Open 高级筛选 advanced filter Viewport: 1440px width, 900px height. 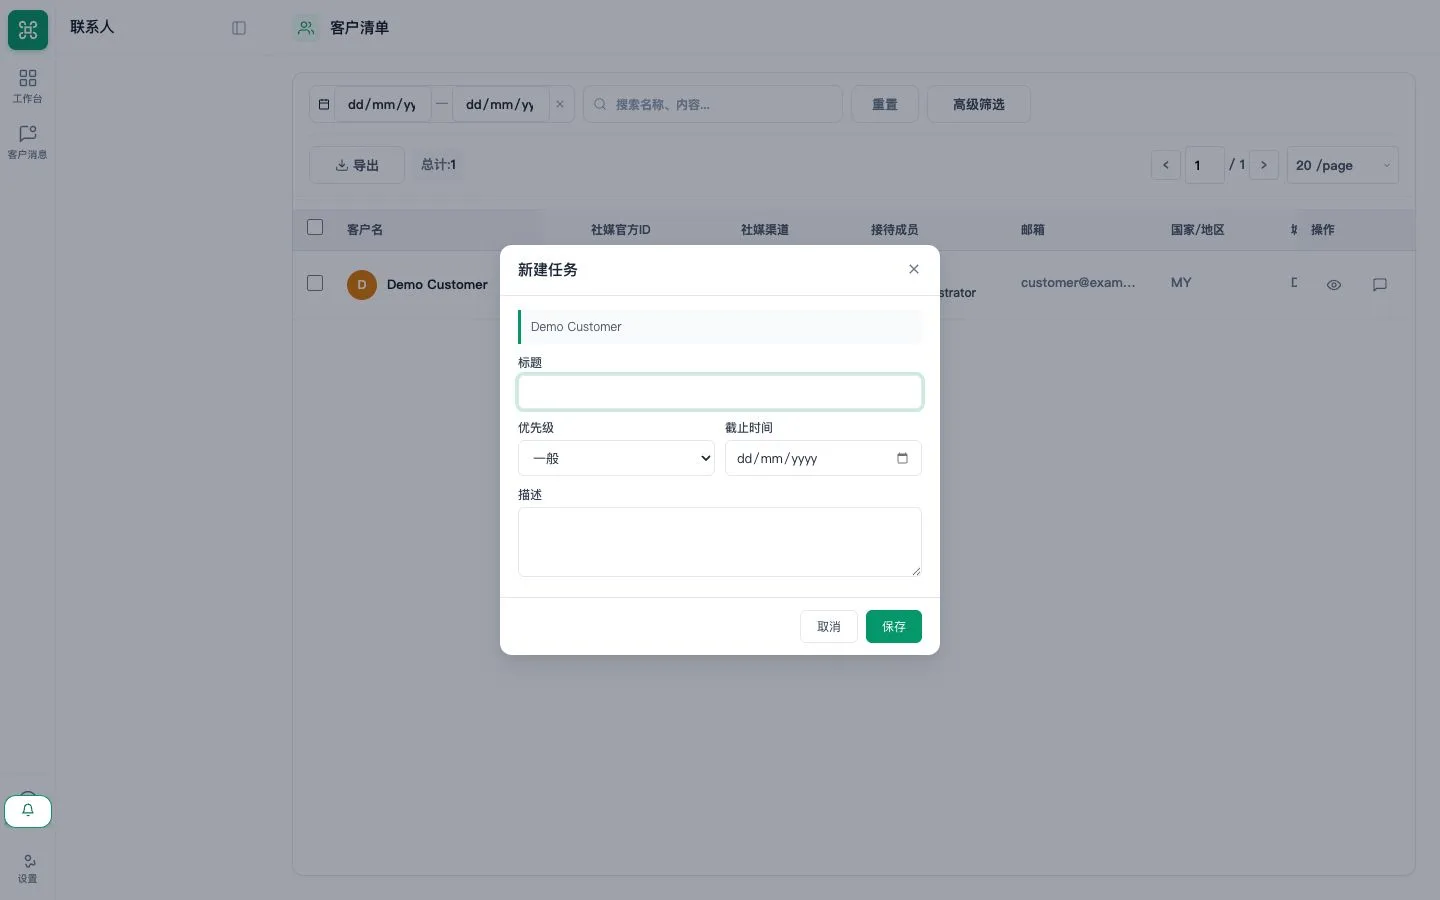pyautogui.click(x=979, y=104)
